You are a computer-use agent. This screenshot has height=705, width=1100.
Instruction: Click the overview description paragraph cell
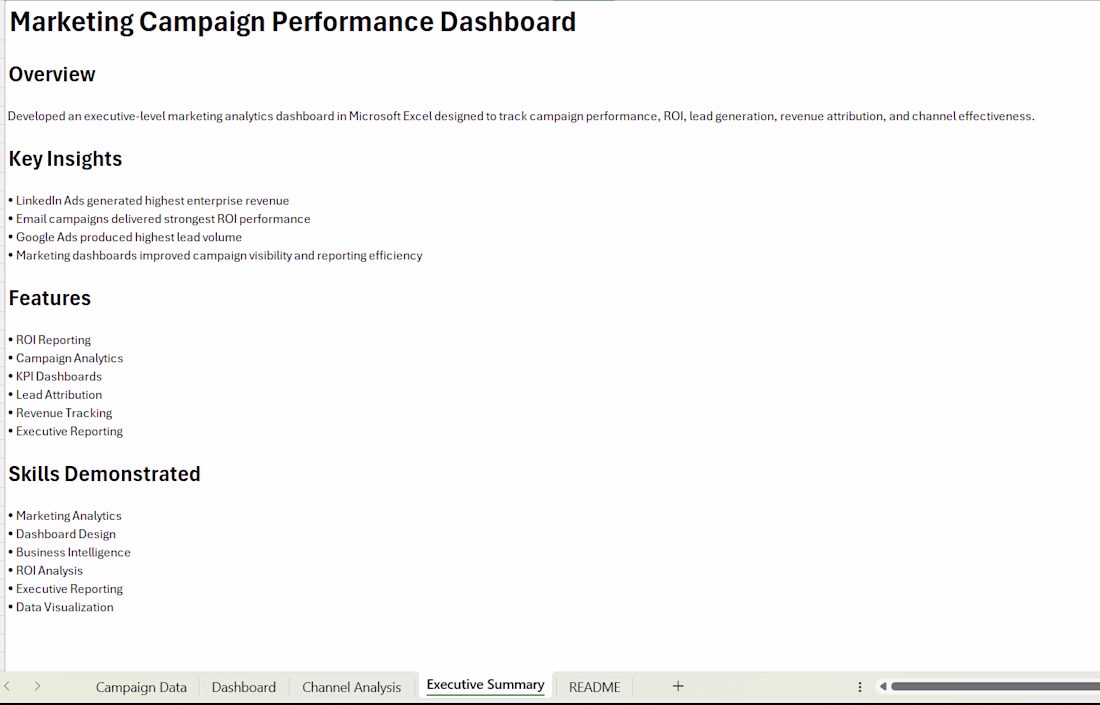521,116
